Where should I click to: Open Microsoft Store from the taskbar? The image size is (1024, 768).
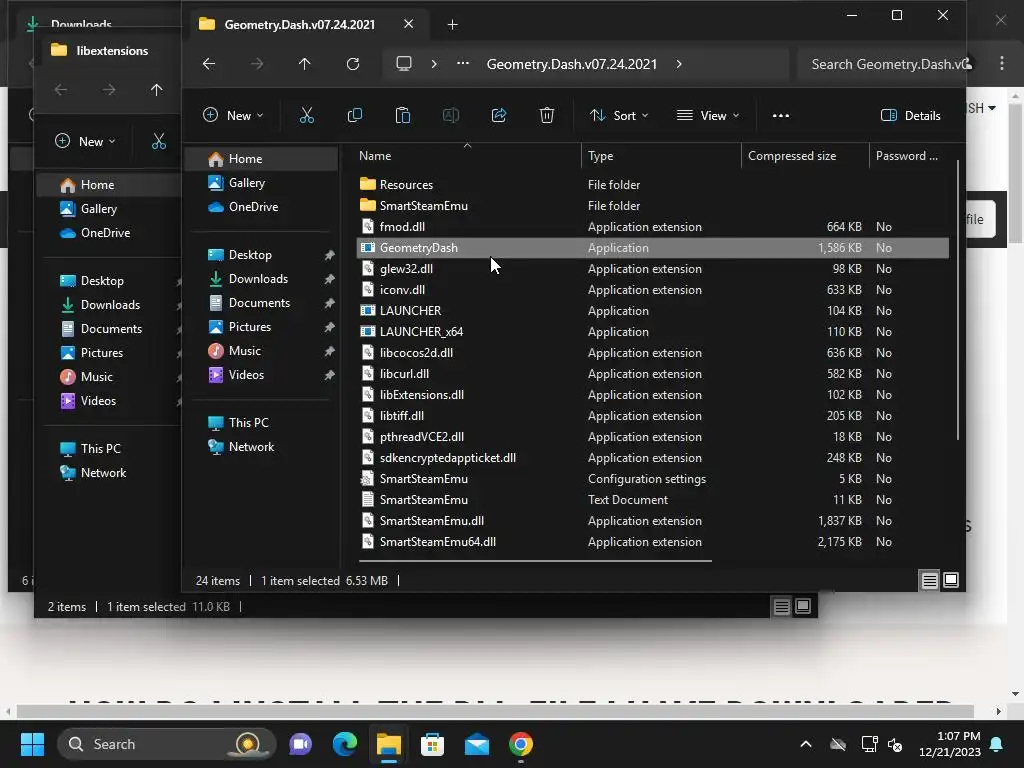tap(432, 744)
